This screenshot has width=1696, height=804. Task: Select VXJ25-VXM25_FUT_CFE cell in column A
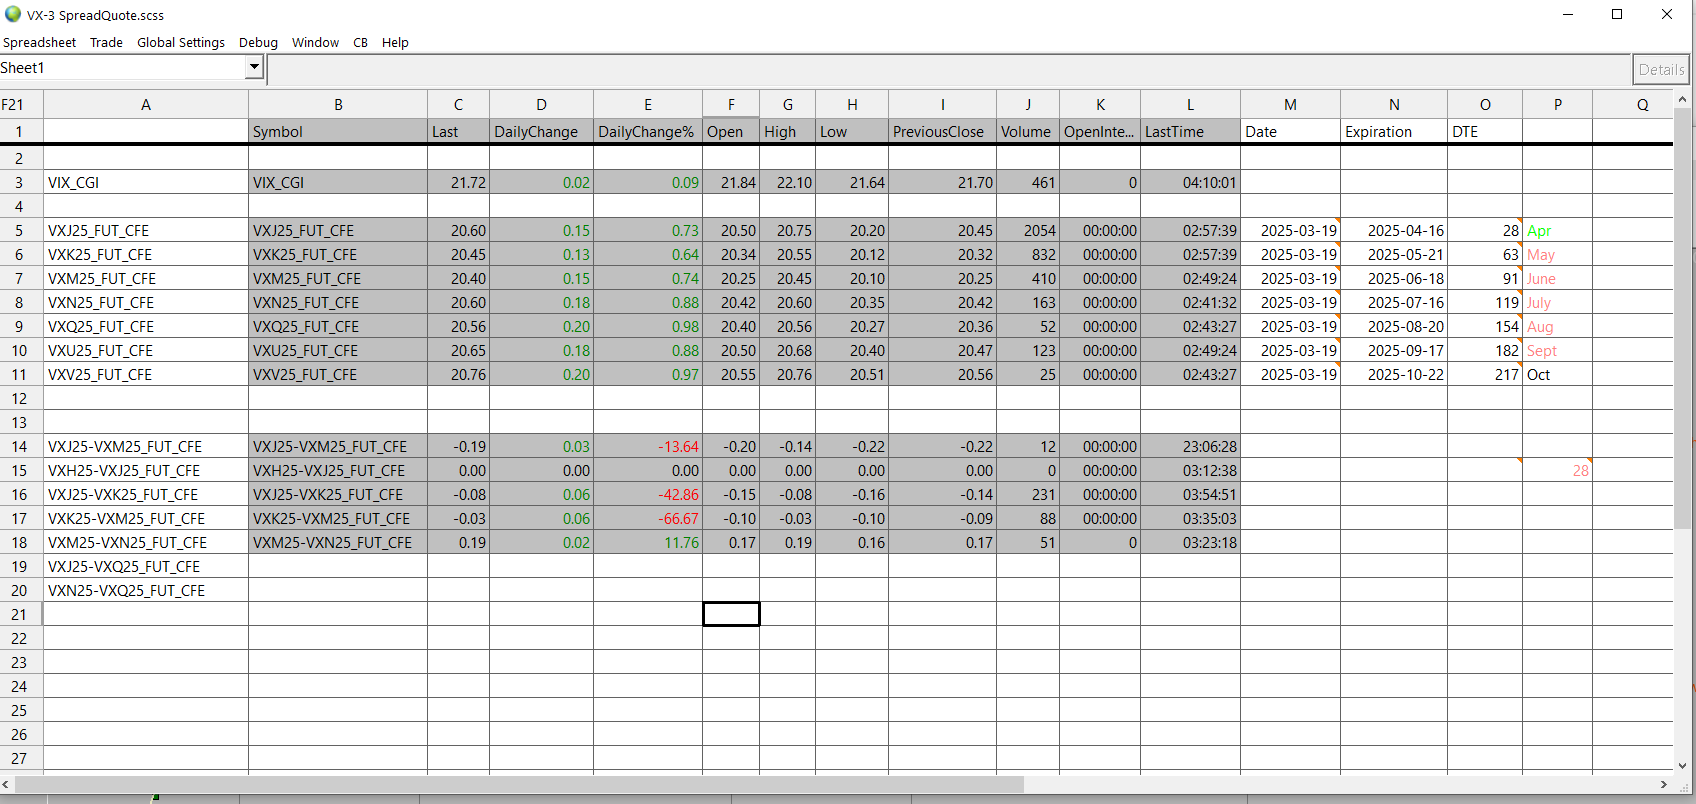click(146, 446)
